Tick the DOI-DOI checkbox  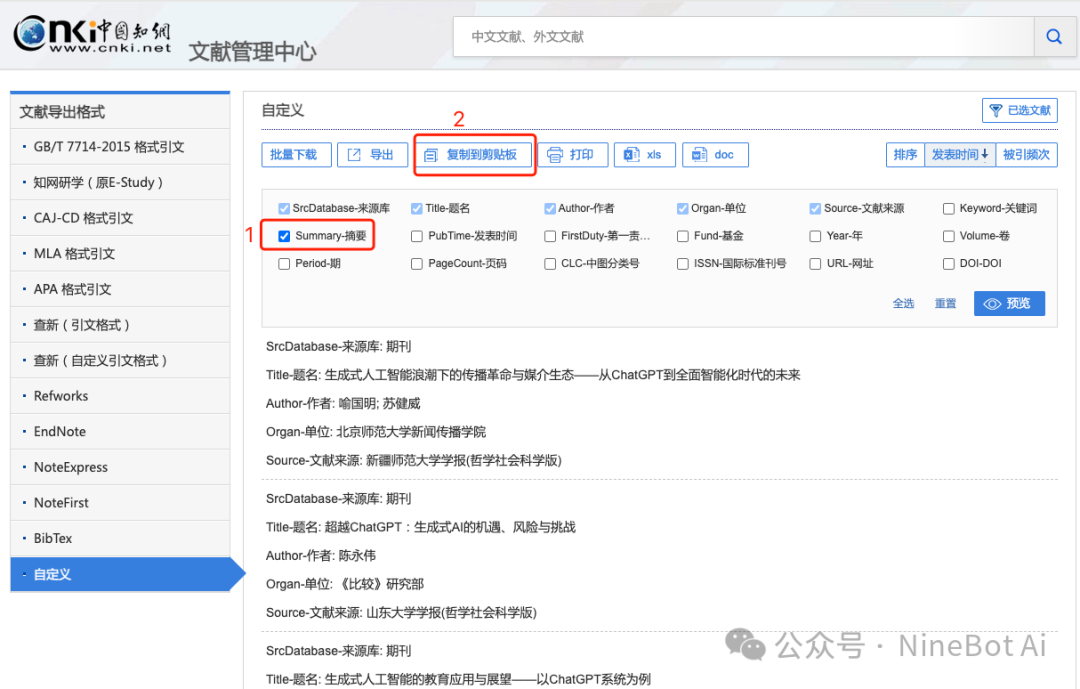pyautogui.click(x=949, y=264)
